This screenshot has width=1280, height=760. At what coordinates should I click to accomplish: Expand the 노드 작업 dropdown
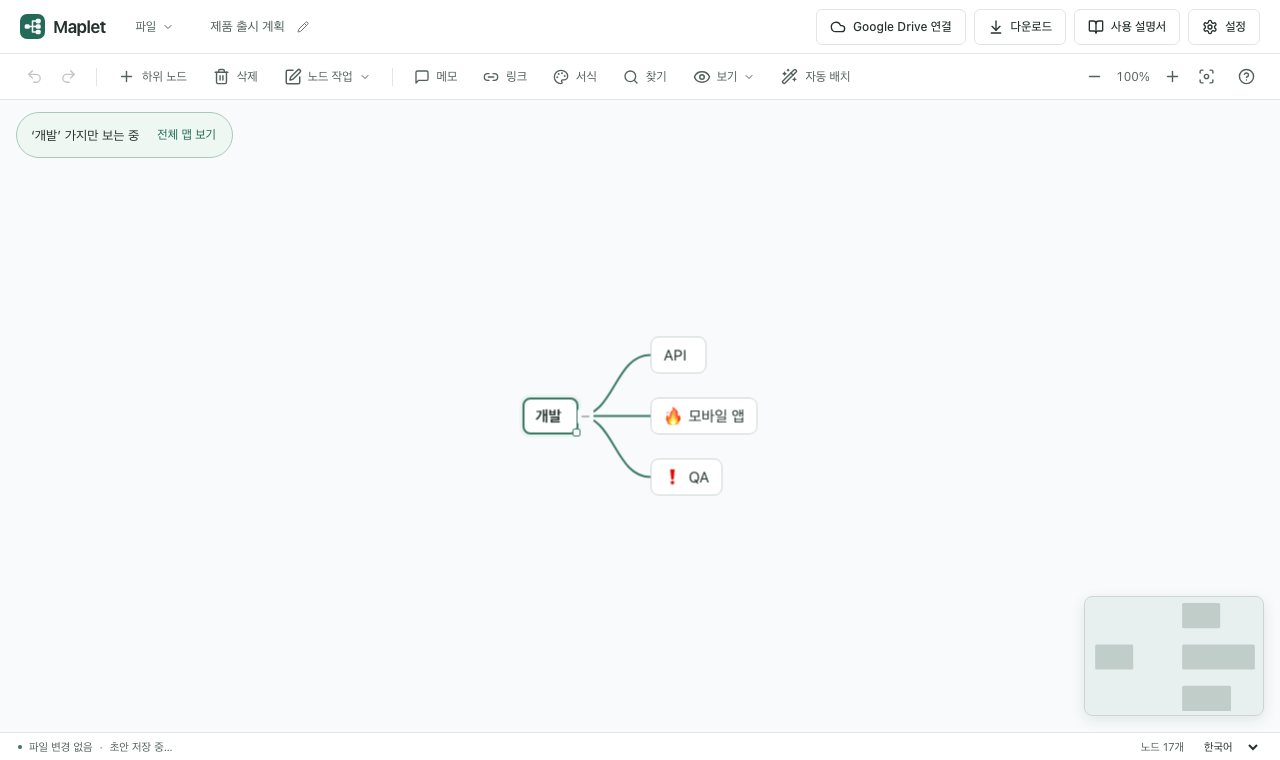coord(328,77)
